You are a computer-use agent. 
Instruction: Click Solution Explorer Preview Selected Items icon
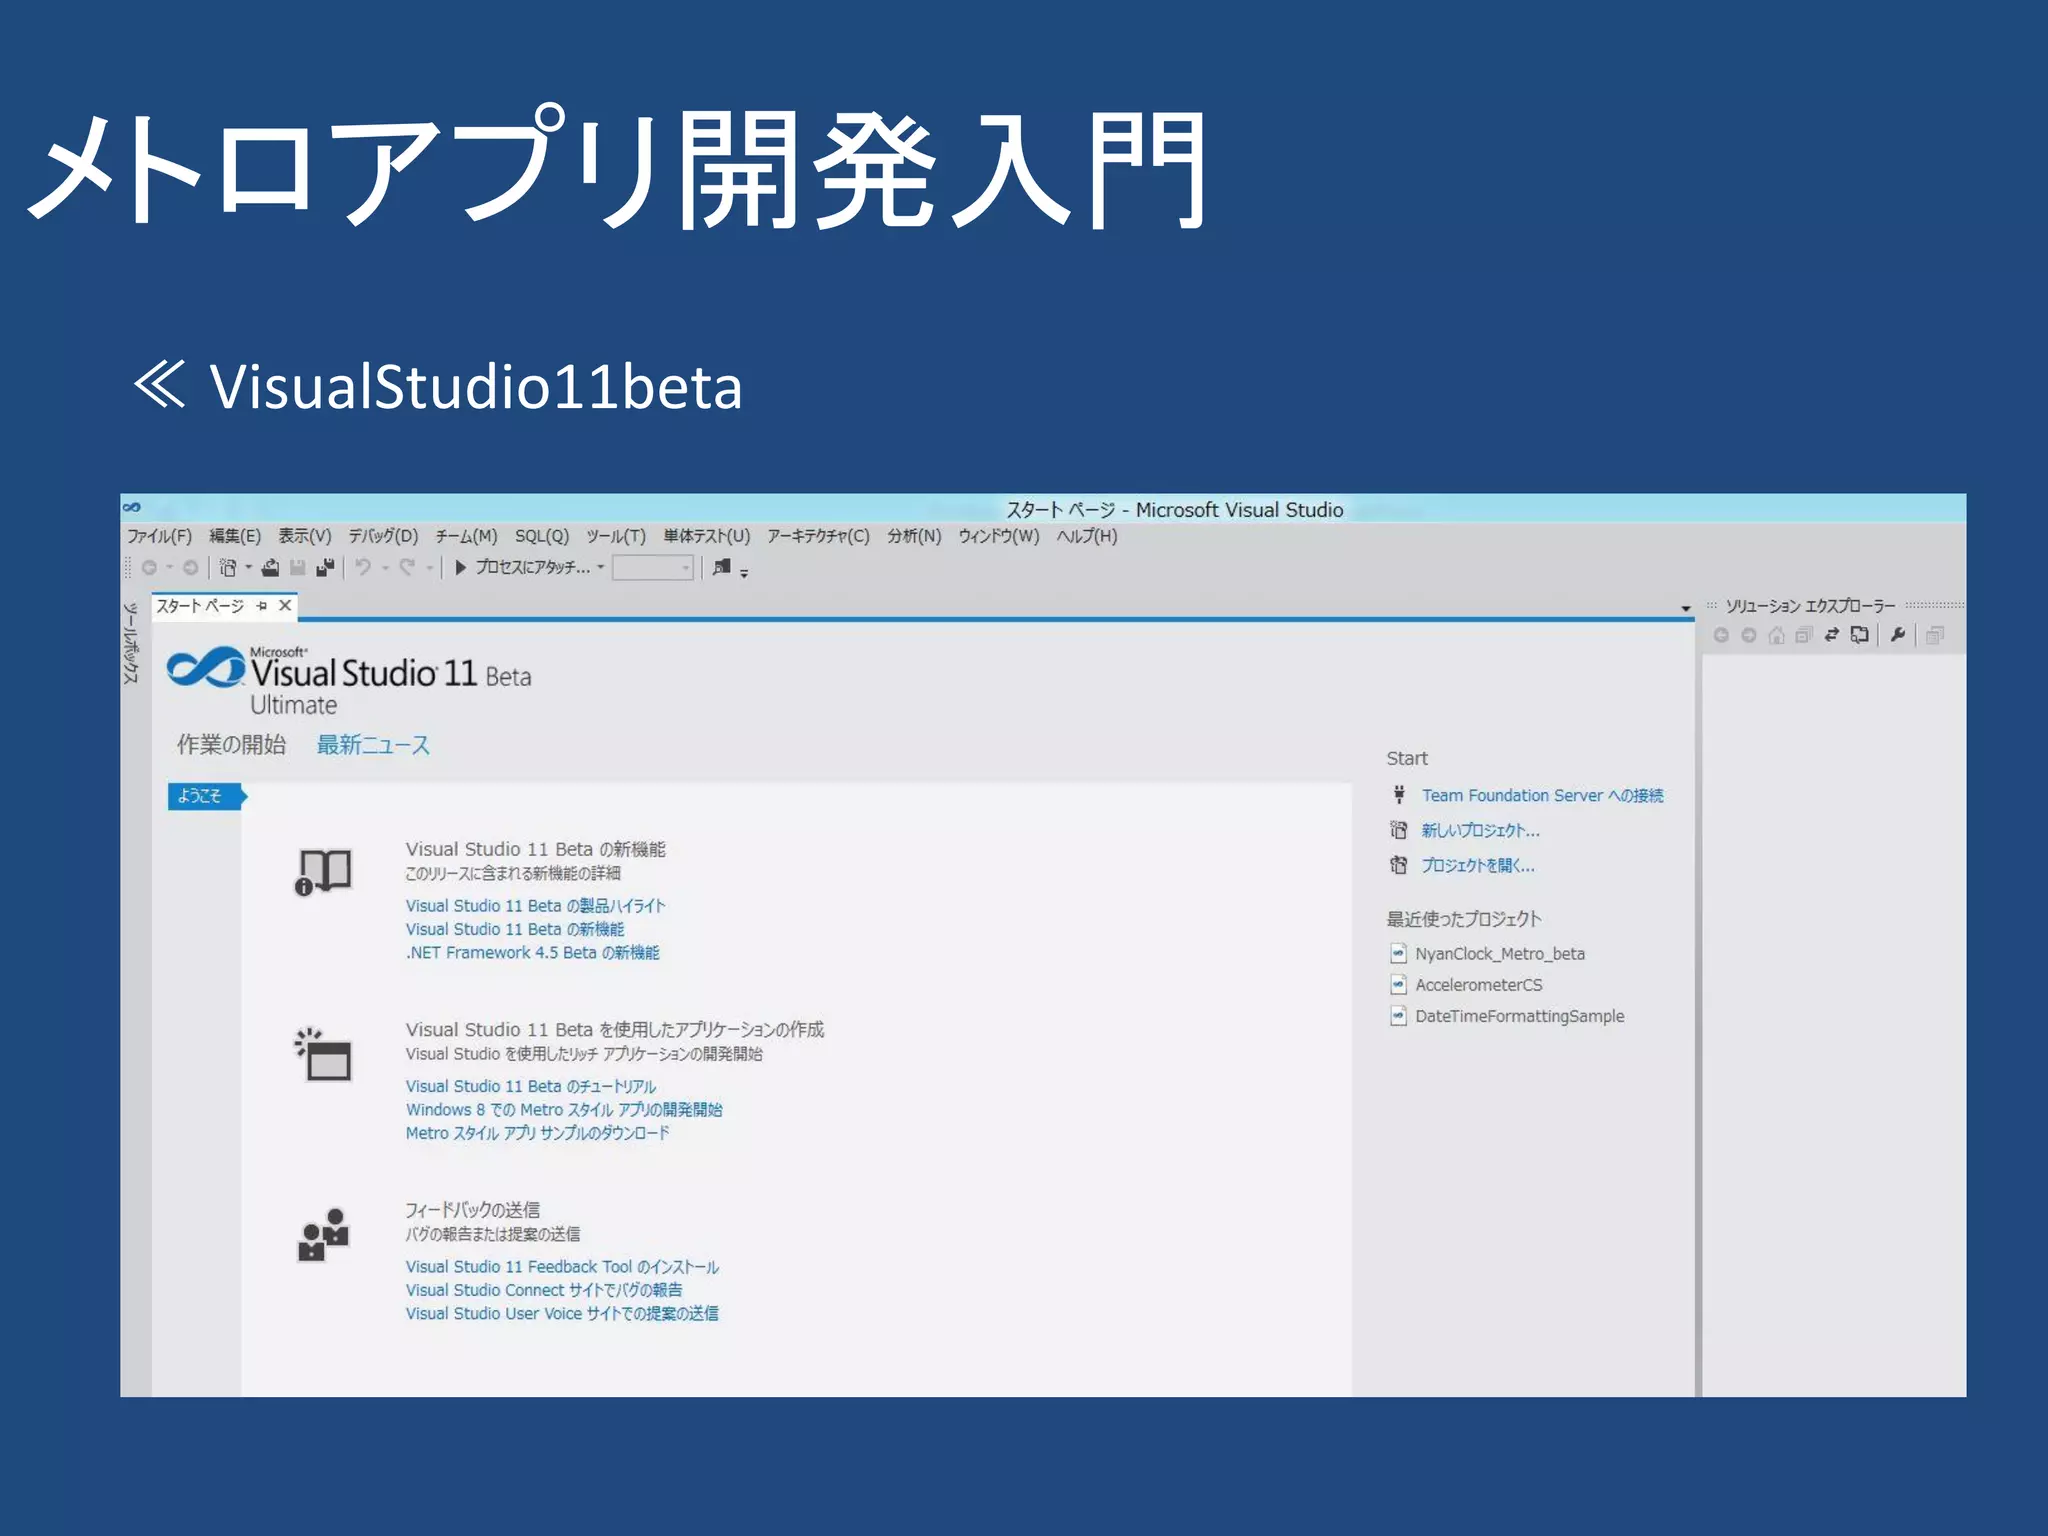coord(1936,635)
